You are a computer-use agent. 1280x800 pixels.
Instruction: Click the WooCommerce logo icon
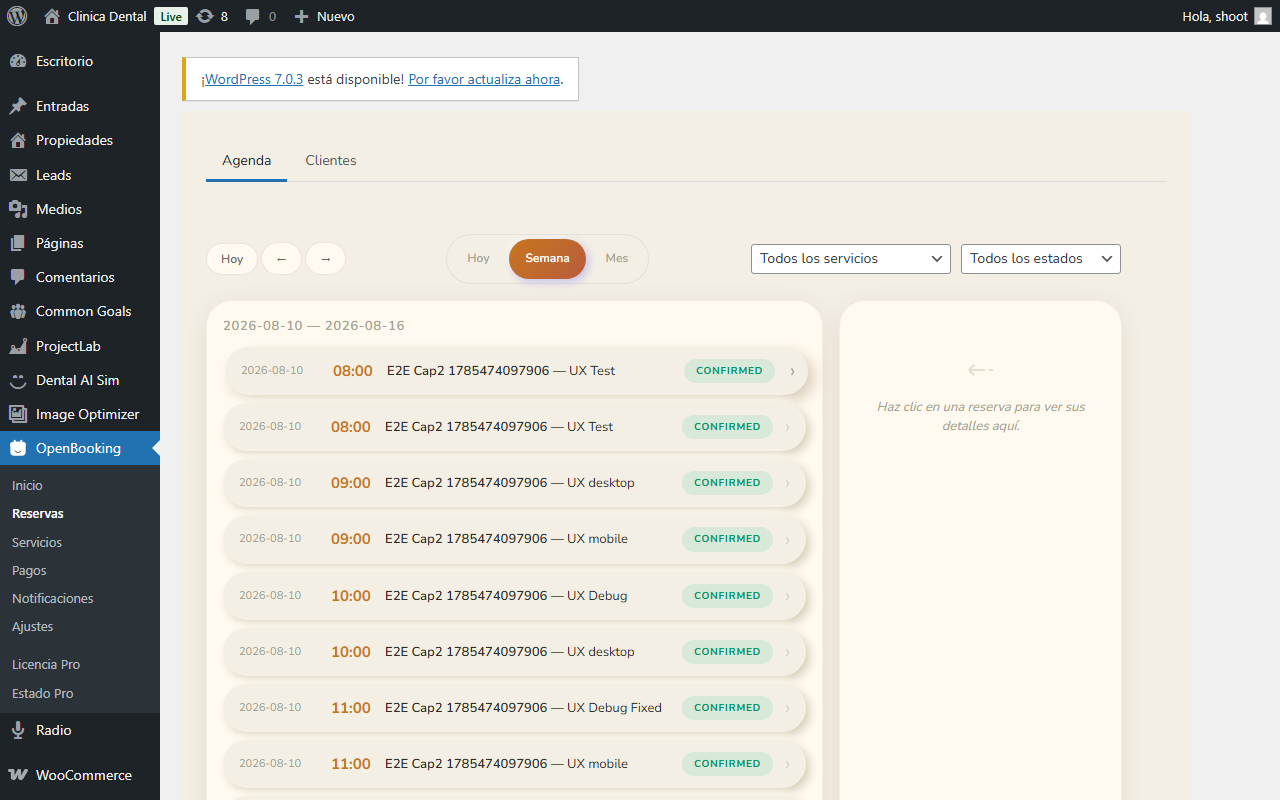pos(18,775)
